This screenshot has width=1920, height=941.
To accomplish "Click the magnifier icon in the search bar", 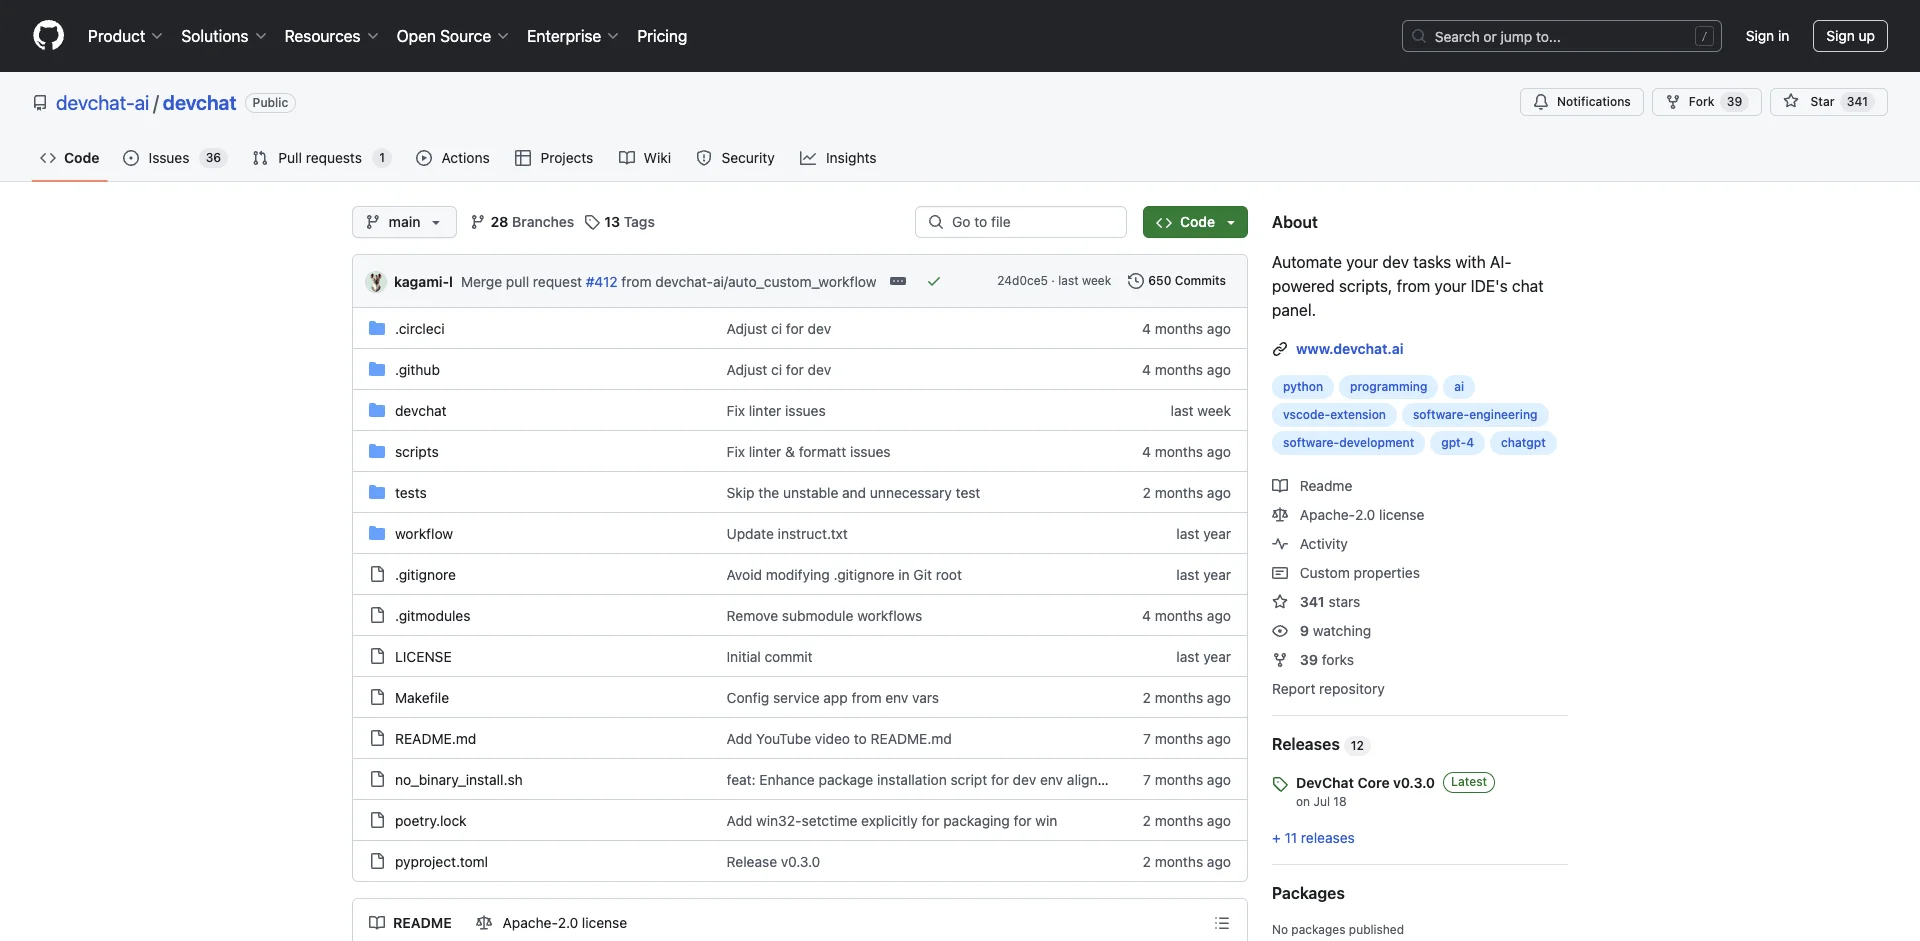I will coord(1419,36).
